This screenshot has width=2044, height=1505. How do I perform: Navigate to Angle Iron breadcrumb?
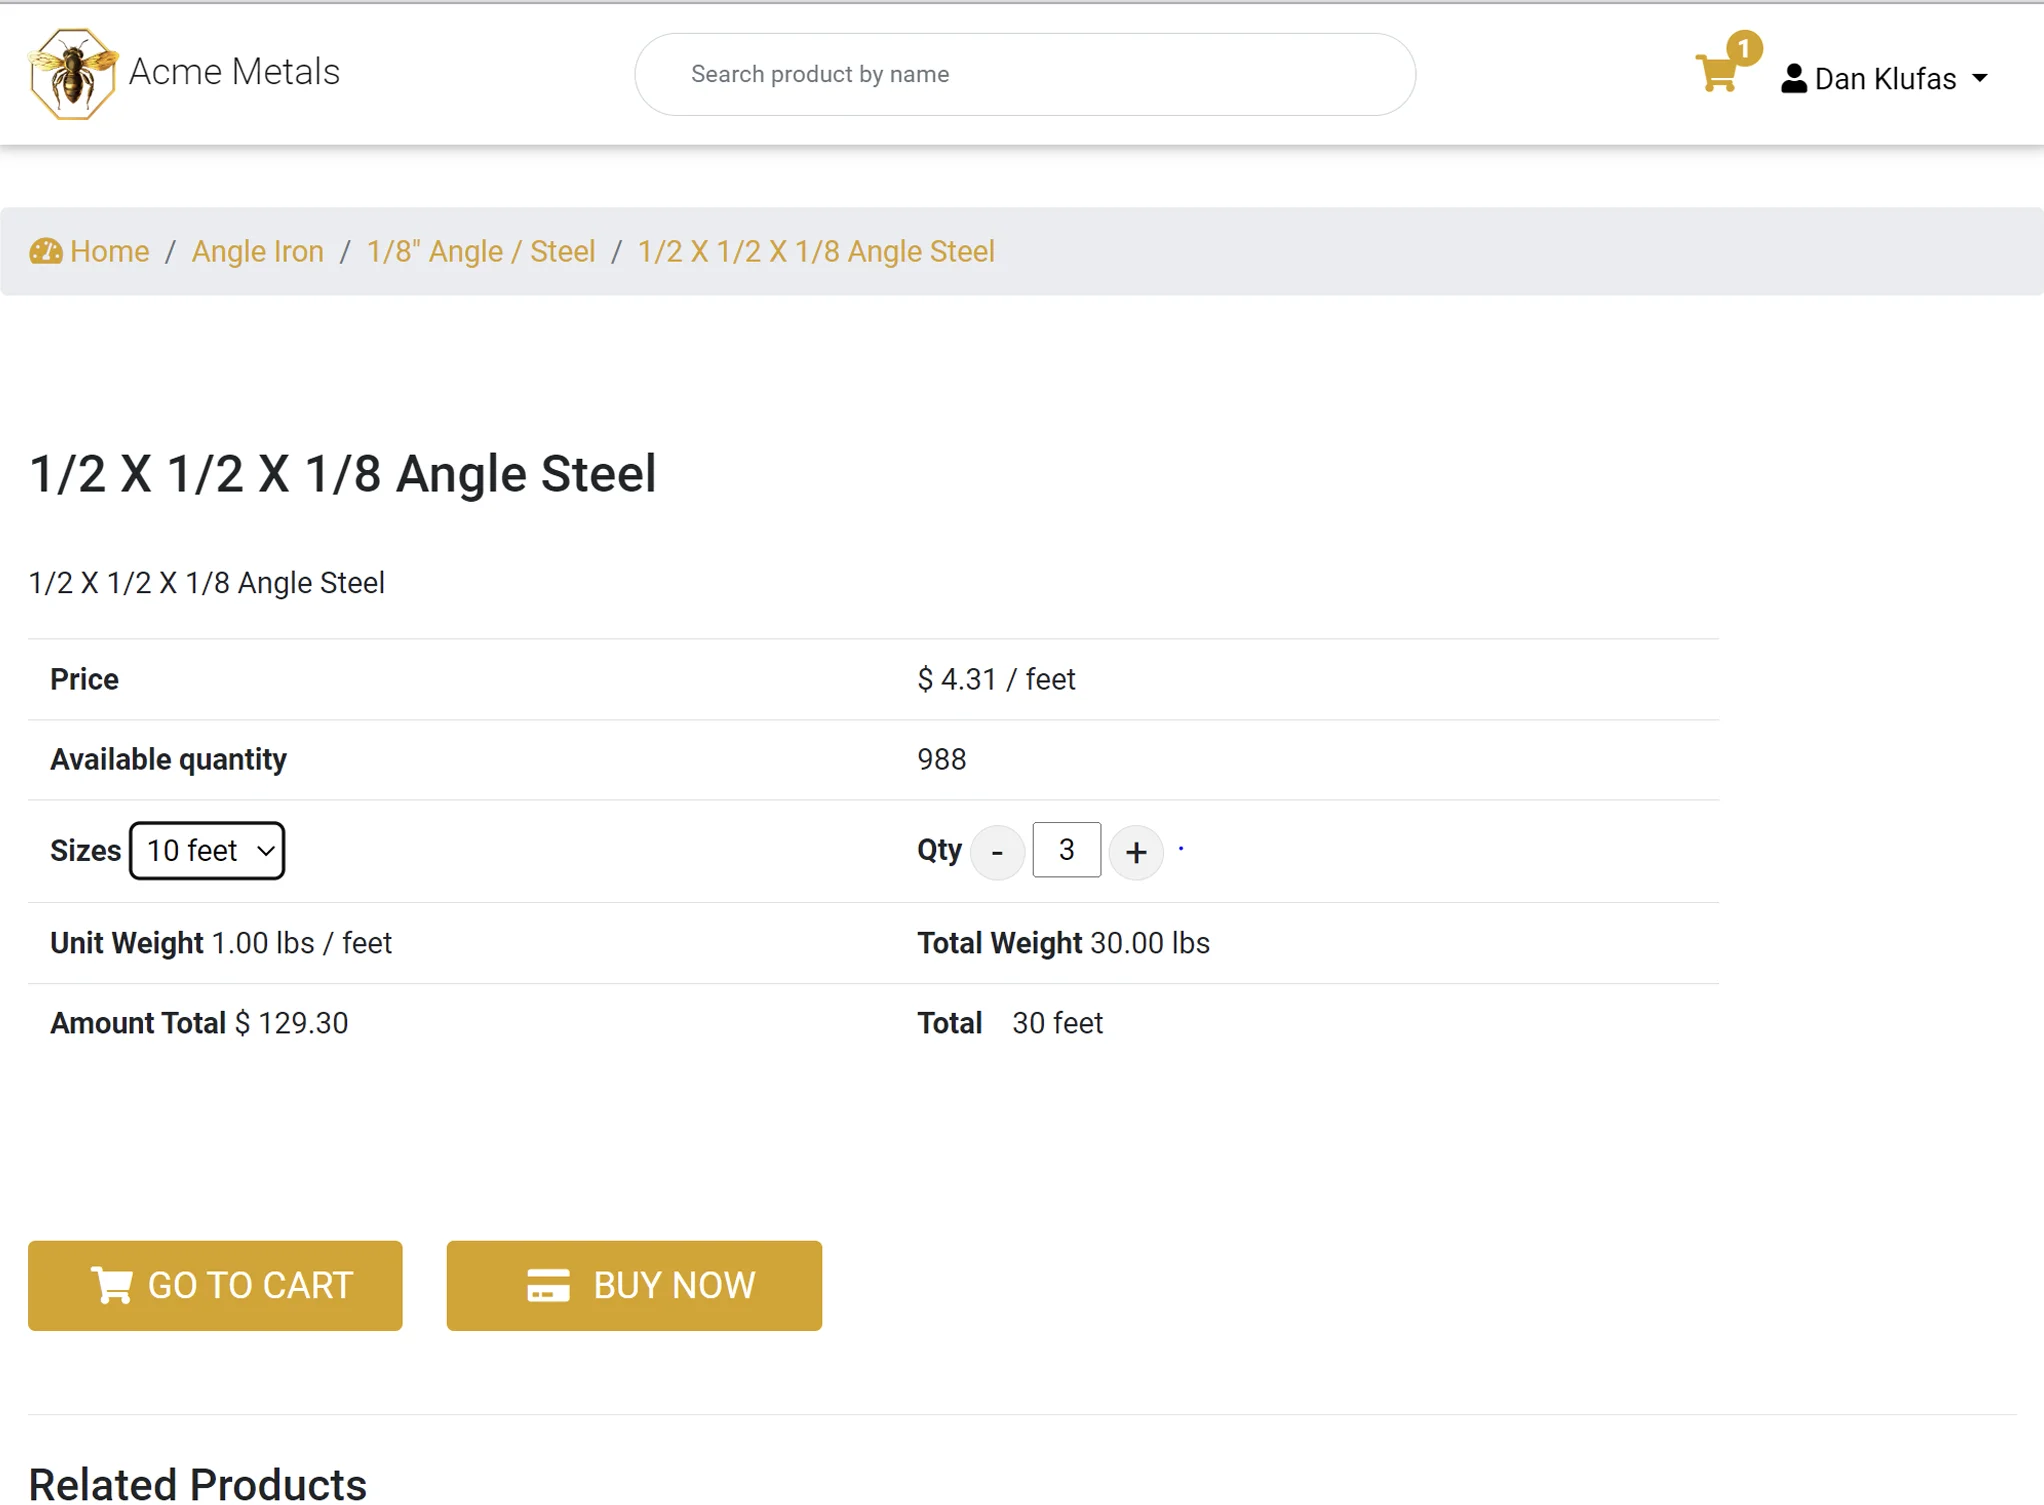click(257, 251)
